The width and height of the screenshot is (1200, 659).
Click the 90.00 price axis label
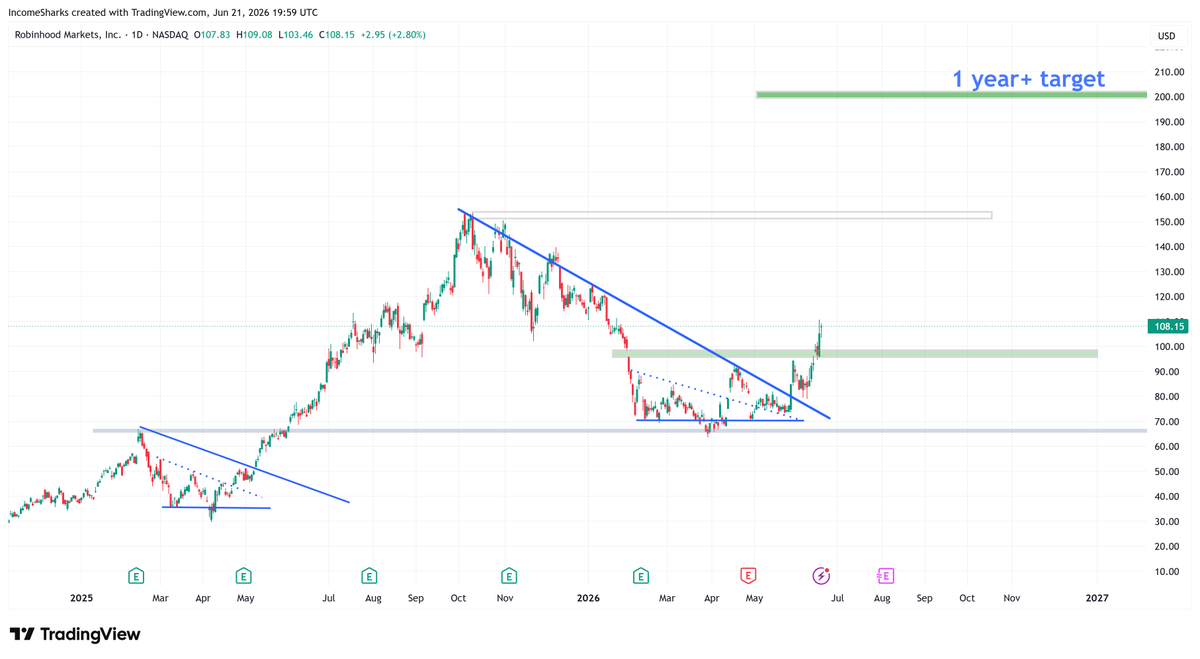pyautogui.click(x=1169, y=372)
